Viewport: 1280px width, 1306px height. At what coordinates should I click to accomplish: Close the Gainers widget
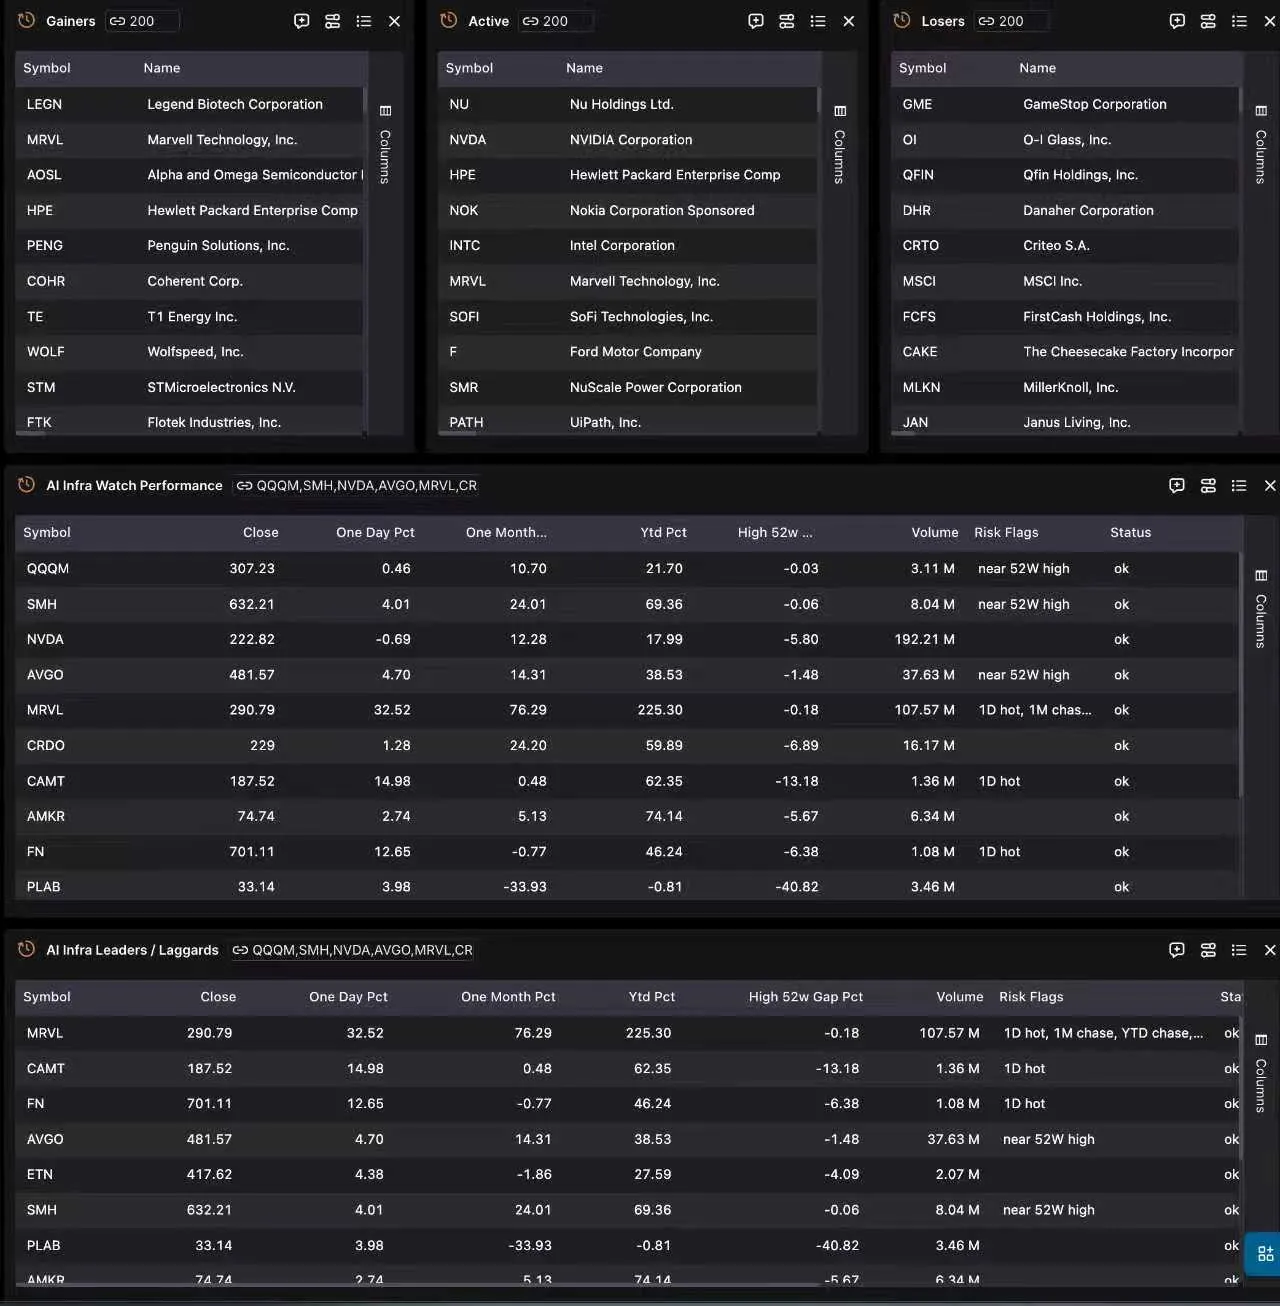(395, 21)
